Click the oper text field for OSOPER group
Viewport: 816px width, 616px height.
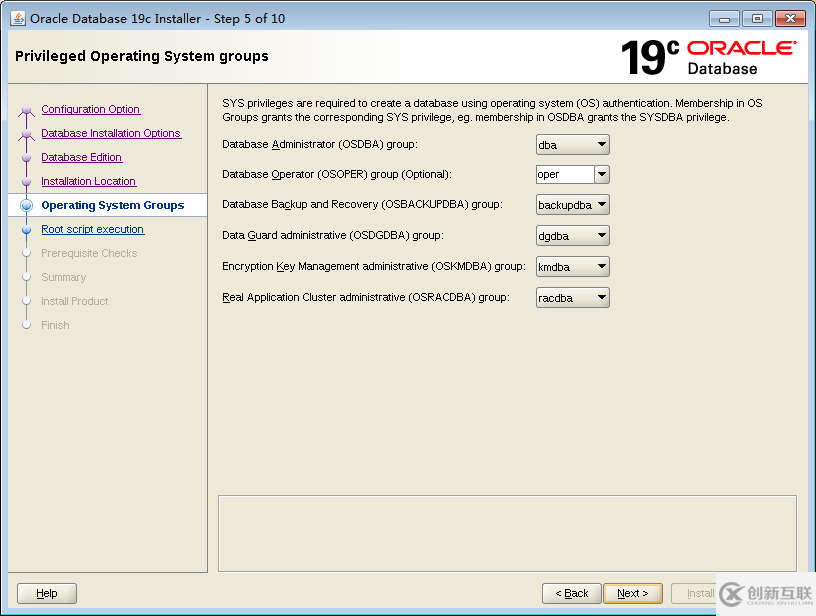565,175
